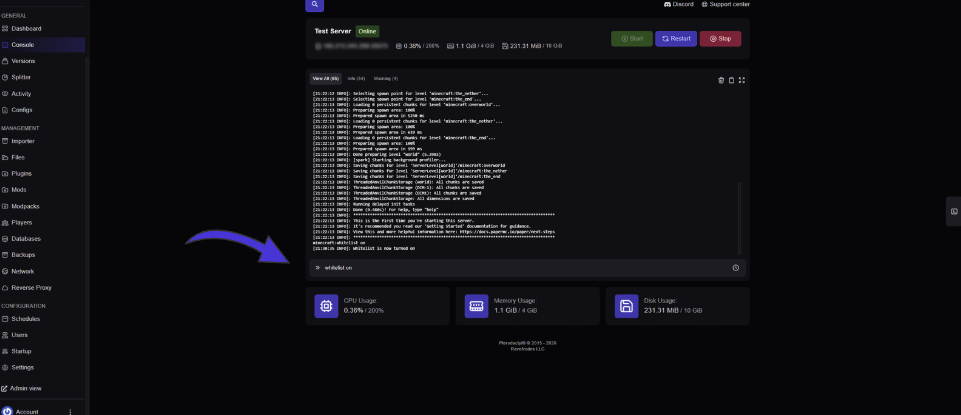Open Schedules in the sidebar
This screenshot has height=415, width=961.
coord(21,319)
